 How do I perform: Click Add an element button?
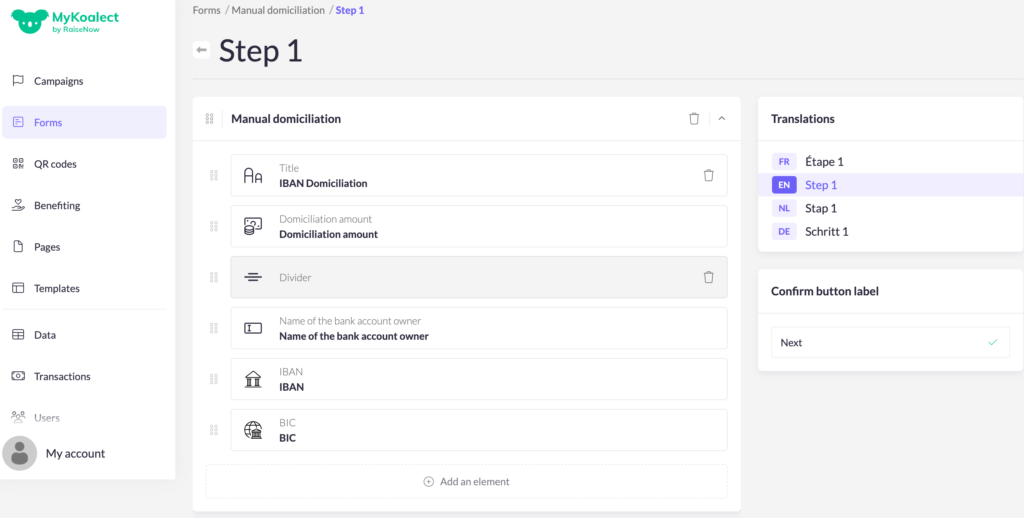(466, 481)
